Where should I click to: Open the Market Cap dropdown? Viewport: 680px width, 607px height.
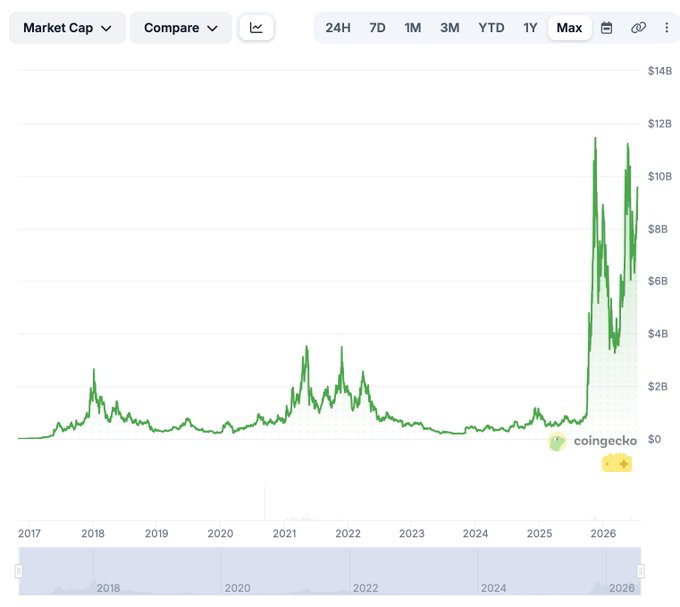point(67,28)
